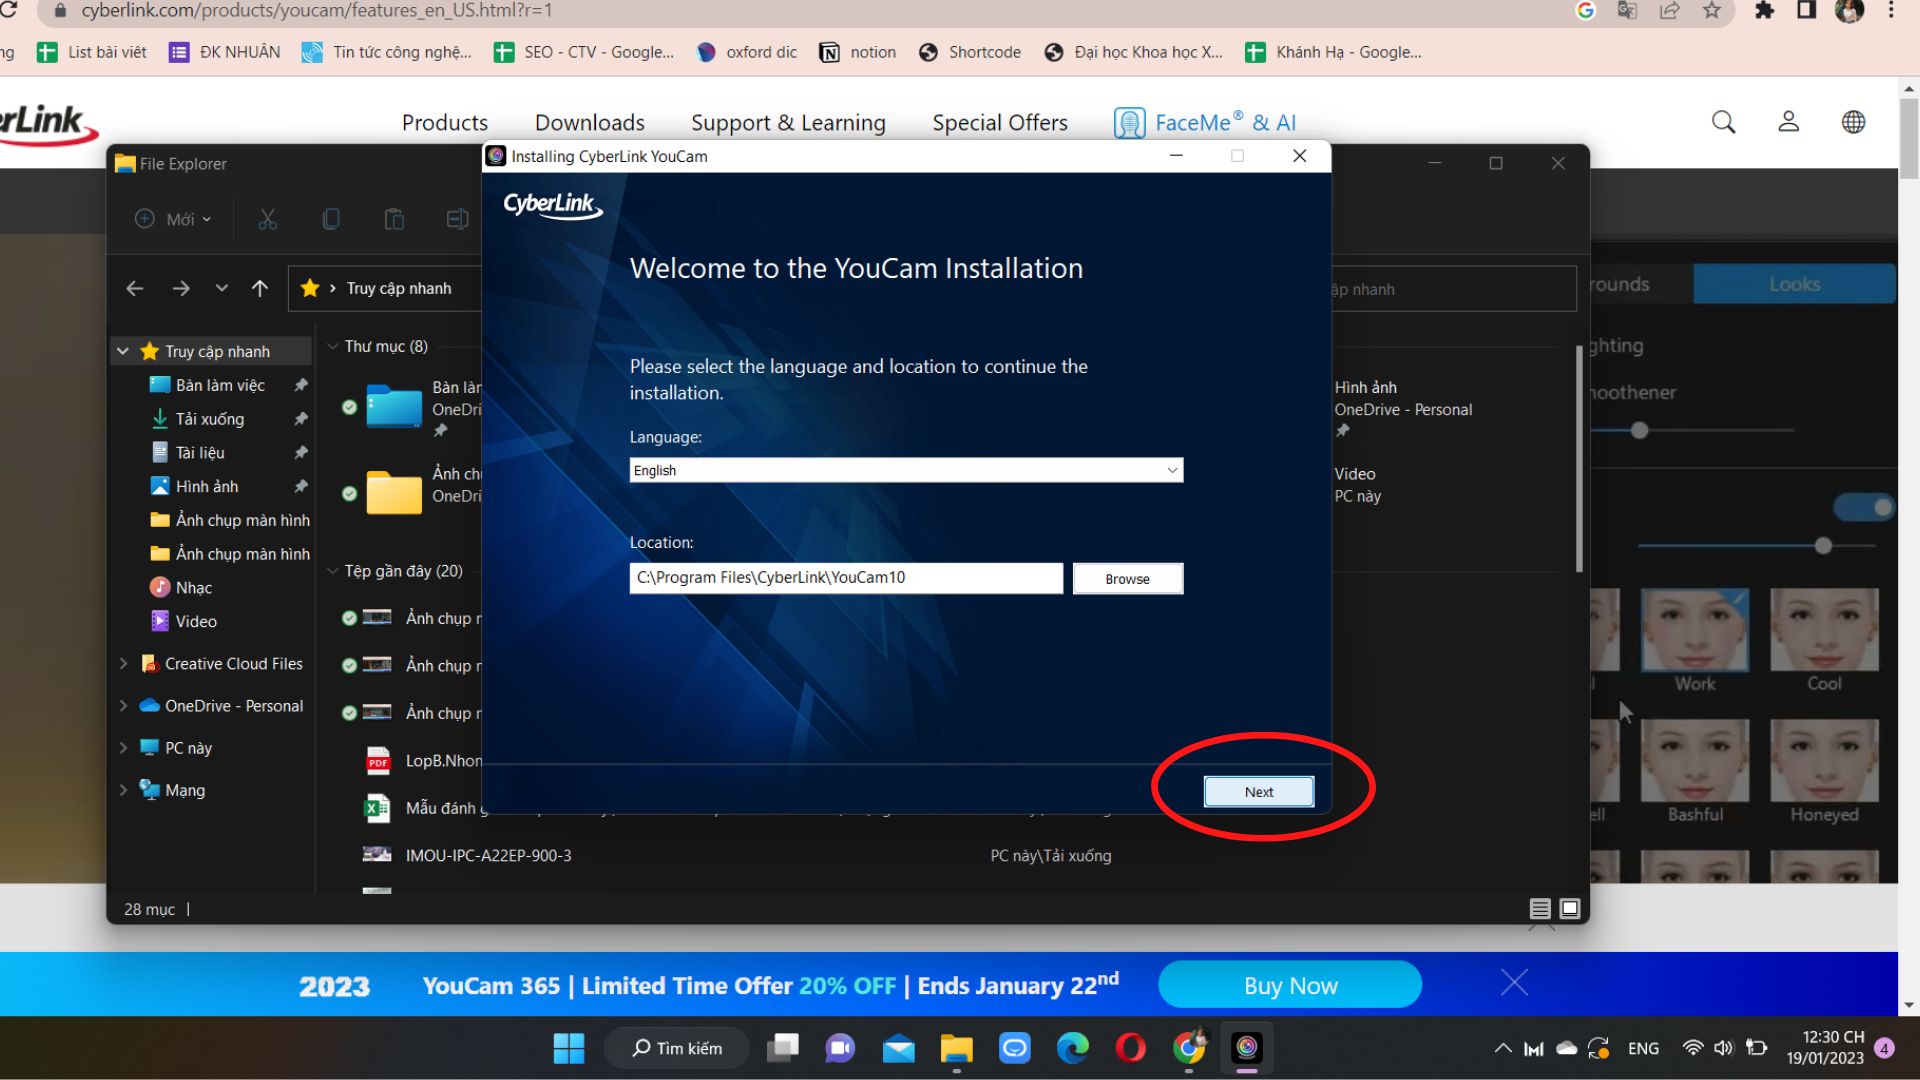
Task: Click the up-folder arrow in File Explorer
Action: pos(260,289)
